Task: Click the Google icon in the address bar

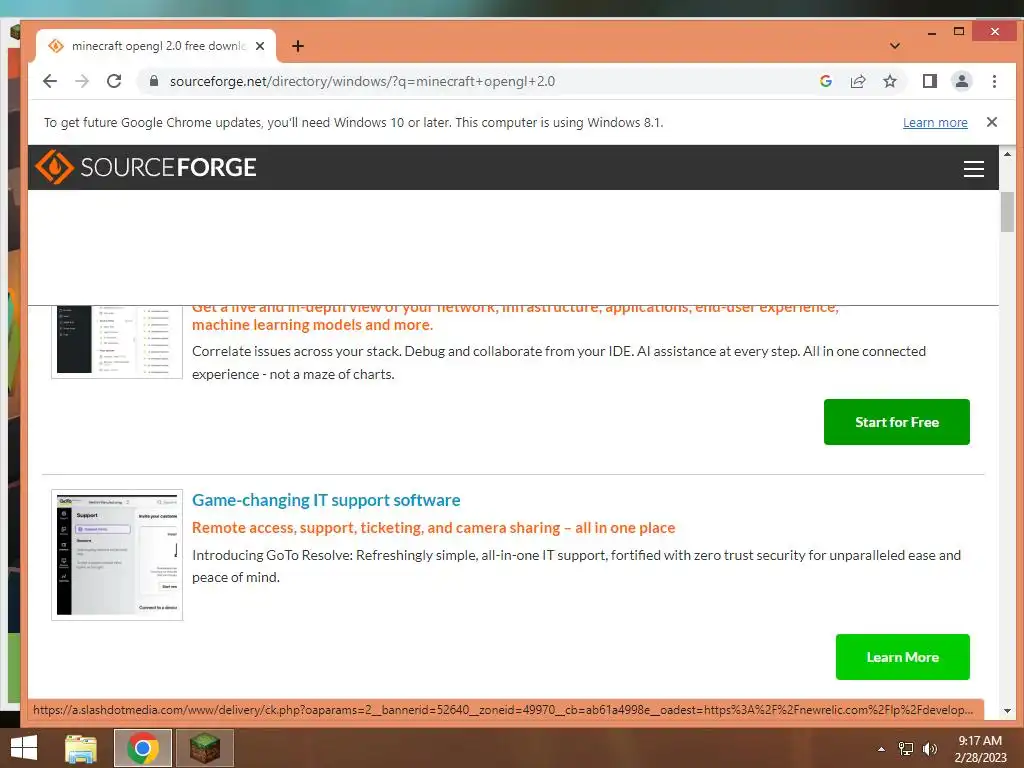Action: [x=825, y=81]
